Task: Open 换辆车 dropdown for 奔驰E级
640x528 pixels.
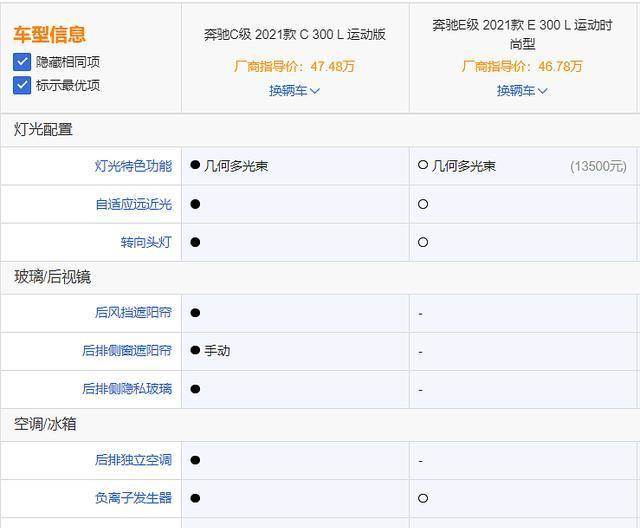Action: click(x=522, y=91)
